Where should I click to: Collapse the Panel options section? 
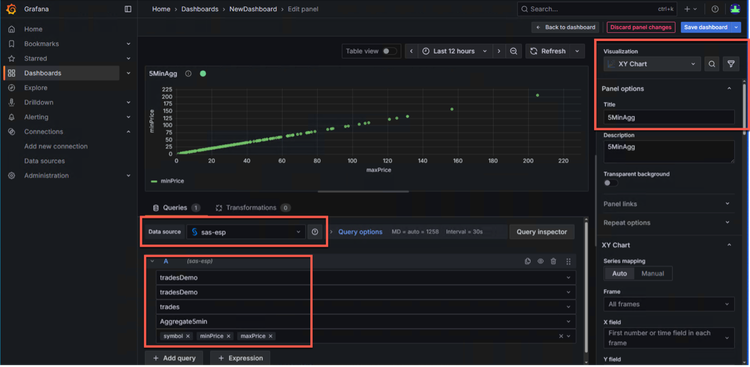[x=729, y=89]
